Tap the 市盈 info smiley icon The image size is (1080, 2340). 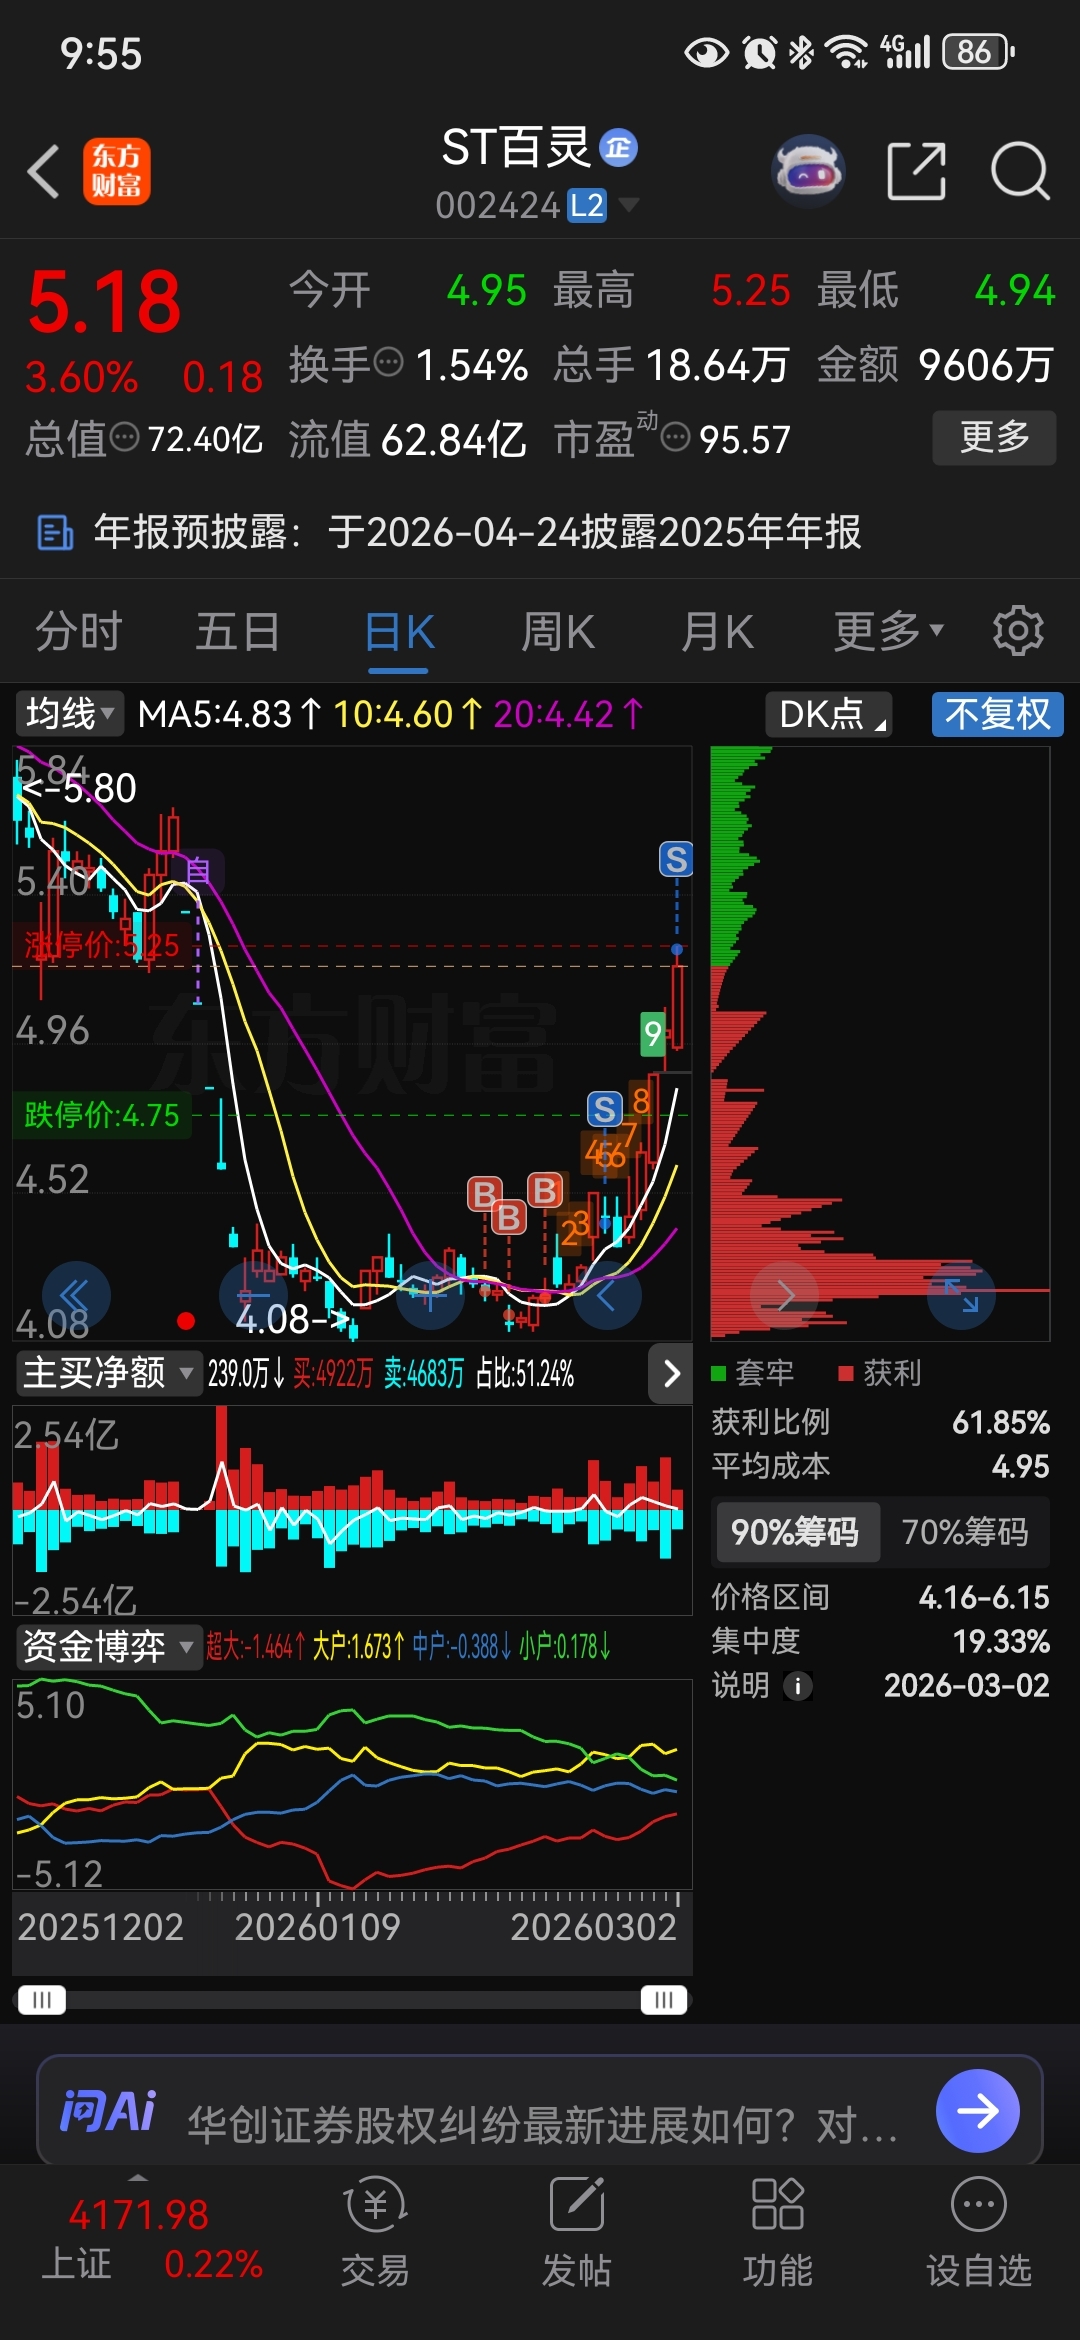pyautogui.click(x=676, y=437)
